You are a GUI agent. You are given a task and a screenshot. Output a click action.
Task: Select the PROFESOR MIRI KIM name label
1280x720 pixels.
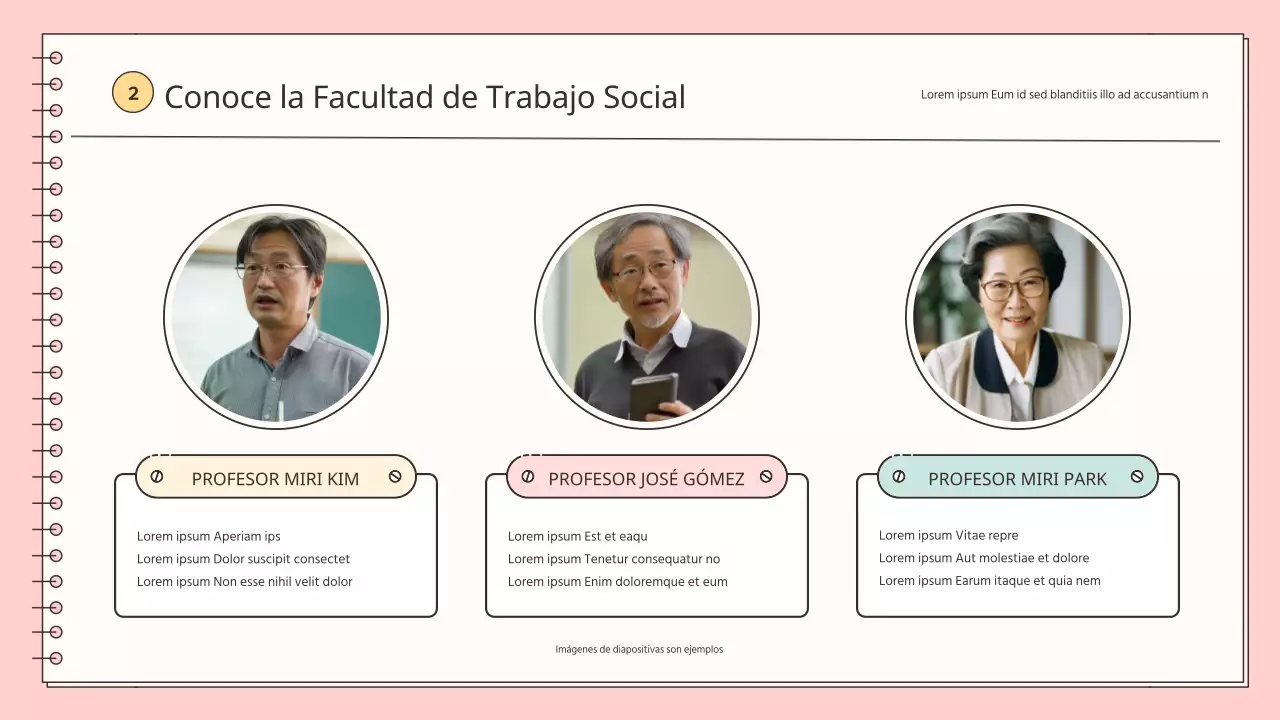[275, 479]
